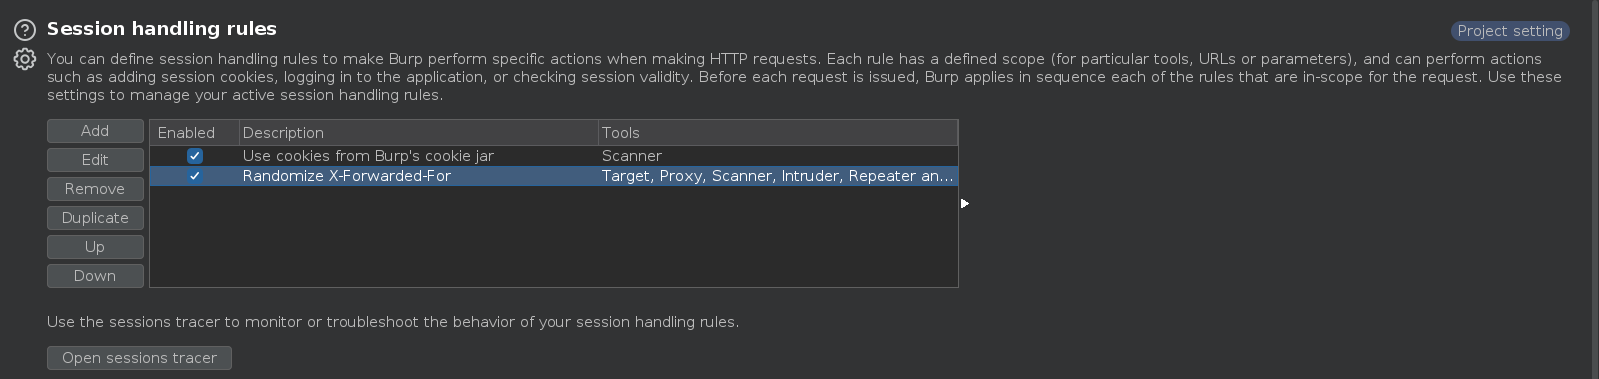Toggle the Randomize X-Forwarded-For Enabled checkbox
Viewport: 1599px width, 379px height.
pos(195,176)
